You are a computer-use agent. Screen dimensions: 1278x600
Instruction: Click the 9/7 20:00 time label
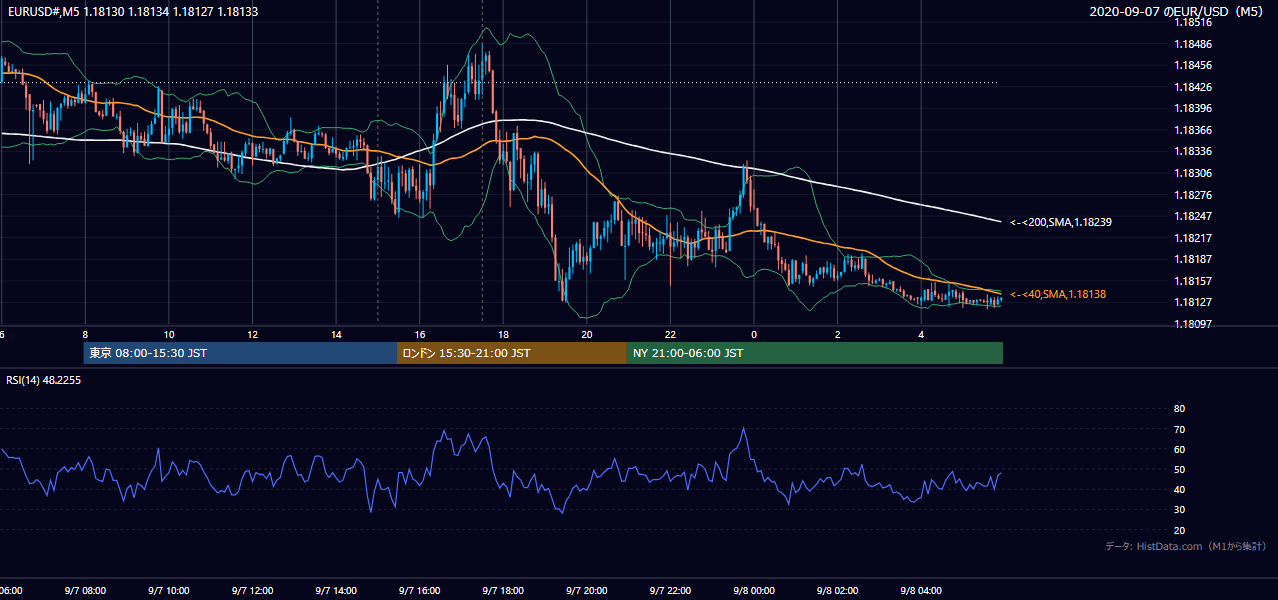tap(587, 591)
